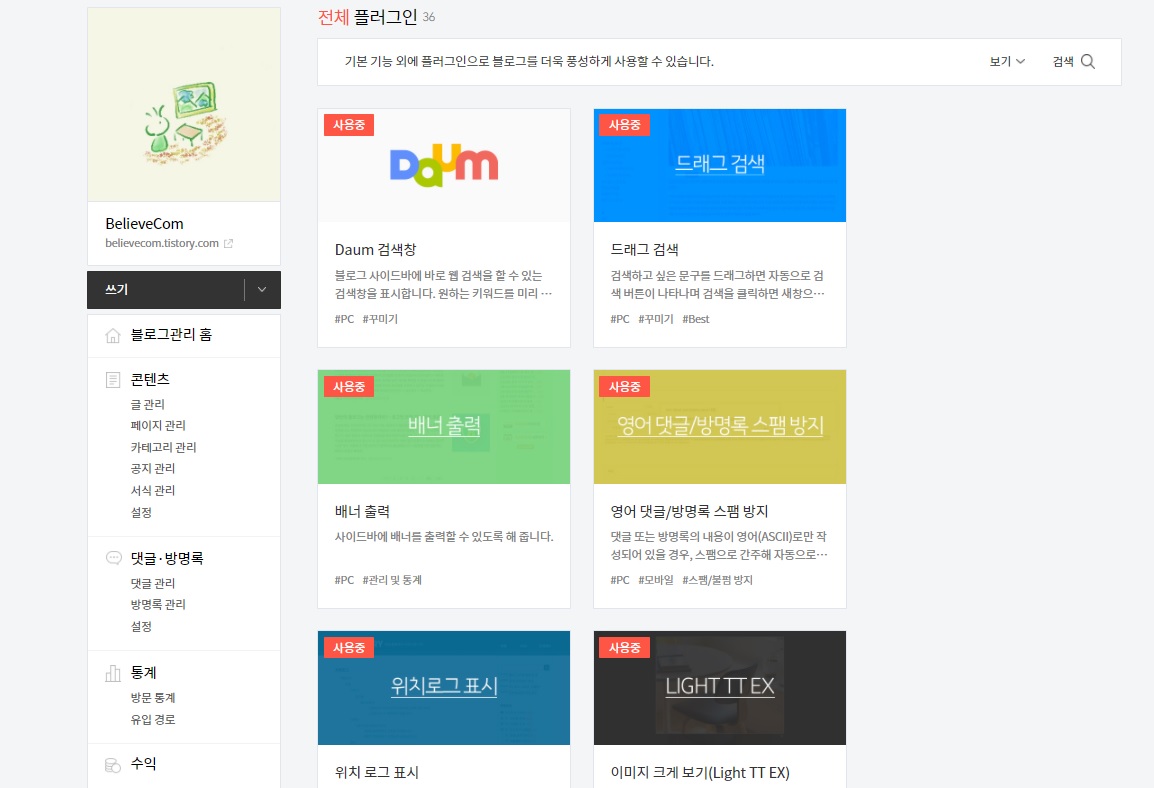Click the 사용중 badge on 드래그 검색 card

click(625, 125)
